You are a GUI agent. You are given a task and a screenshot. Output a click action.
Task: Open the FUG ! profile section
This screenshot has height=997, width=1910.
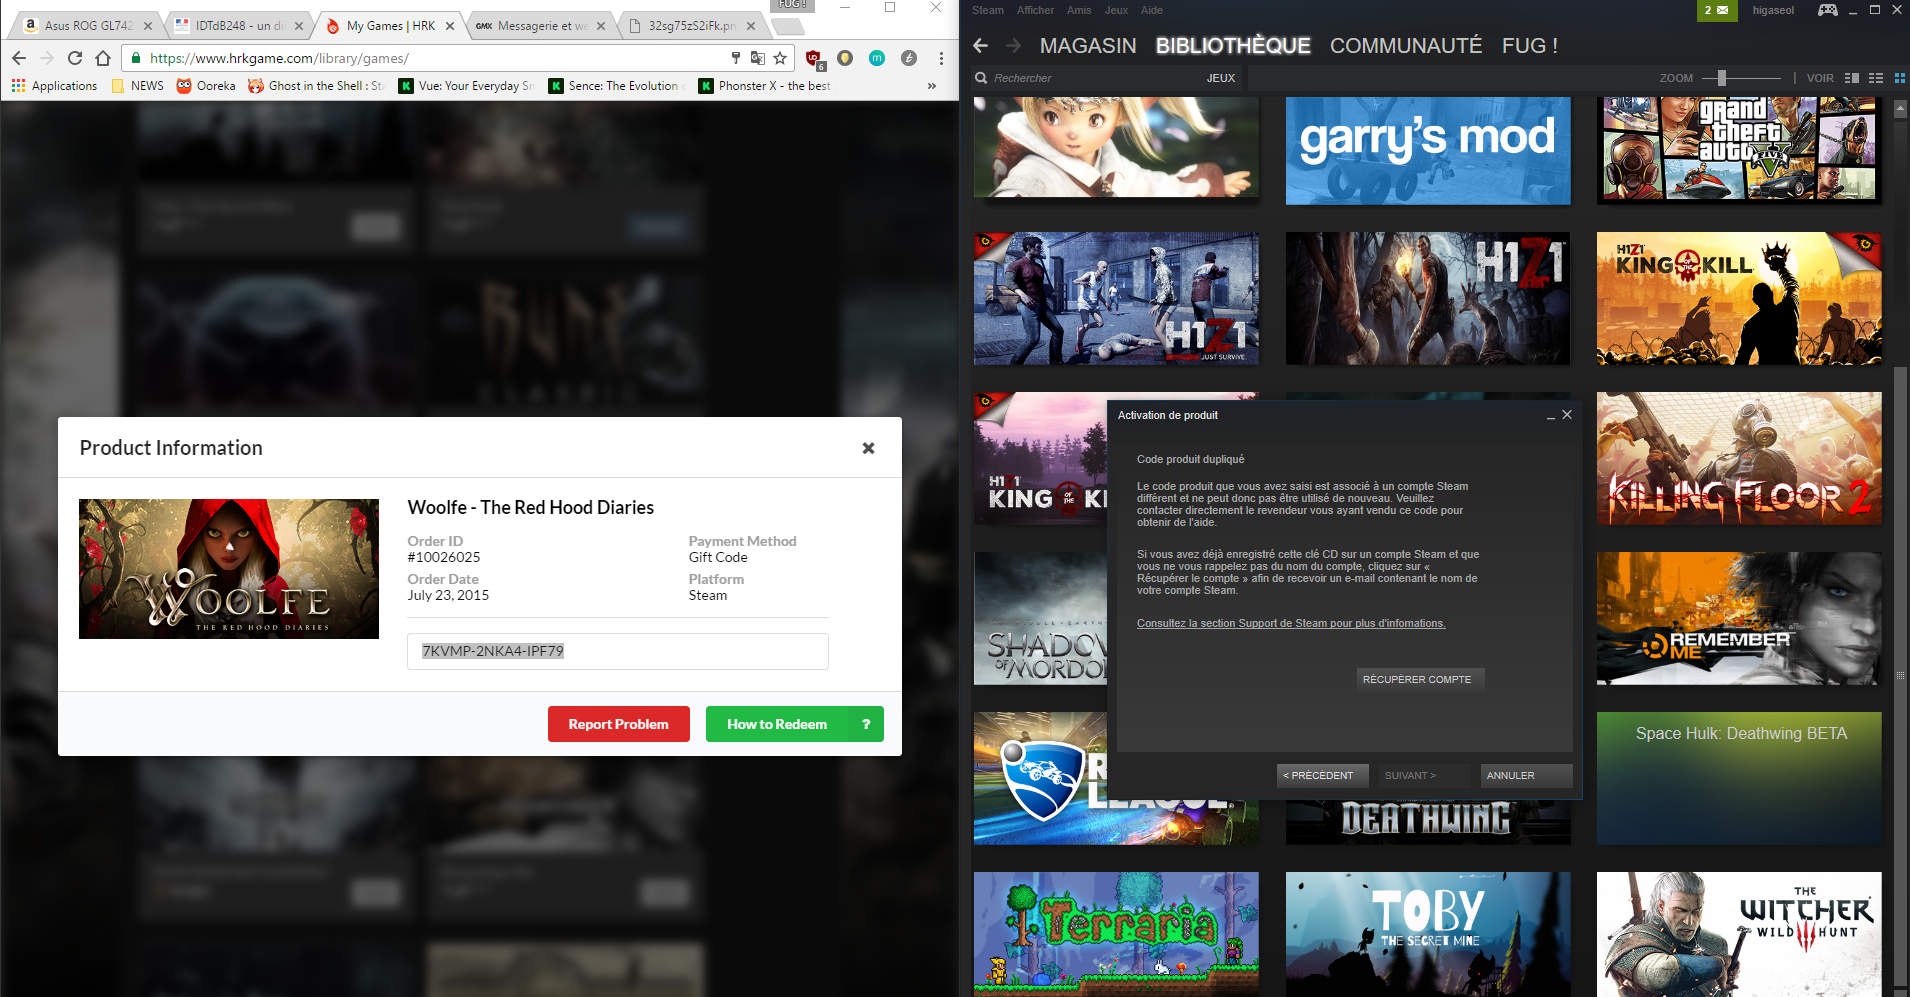point(1530,46)
